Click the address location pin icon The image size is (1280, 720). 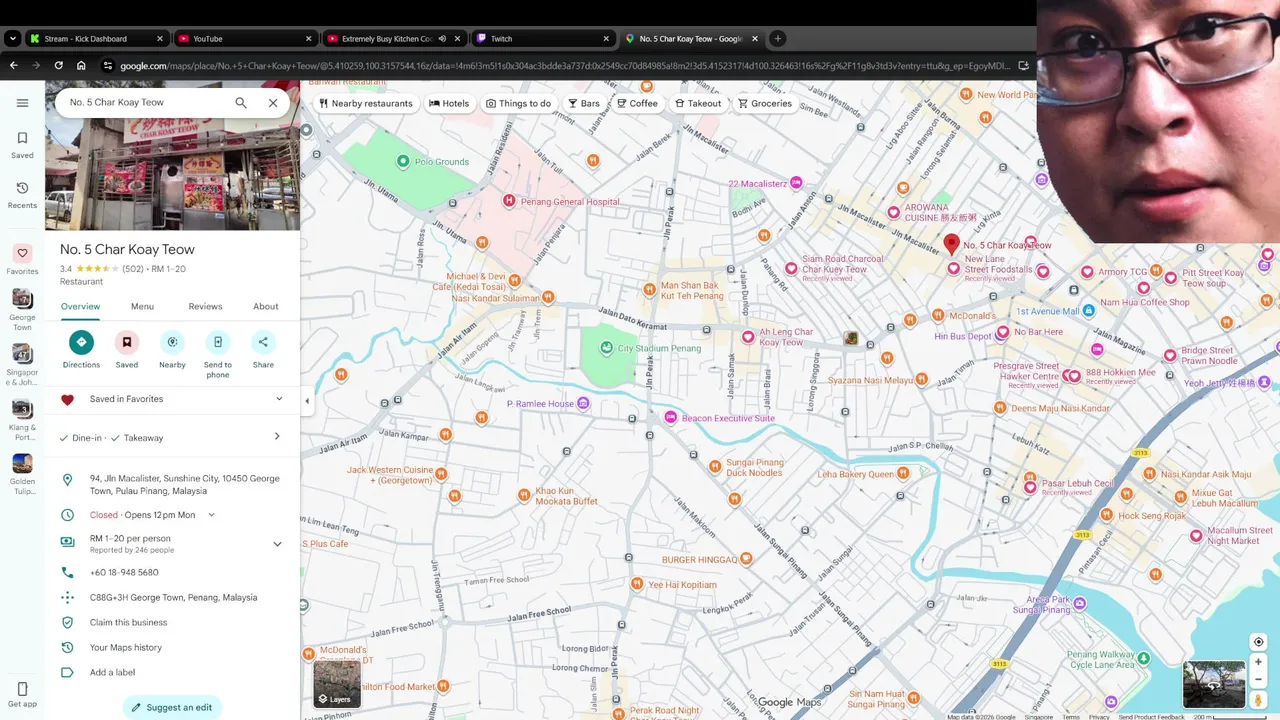coord(67,480)
